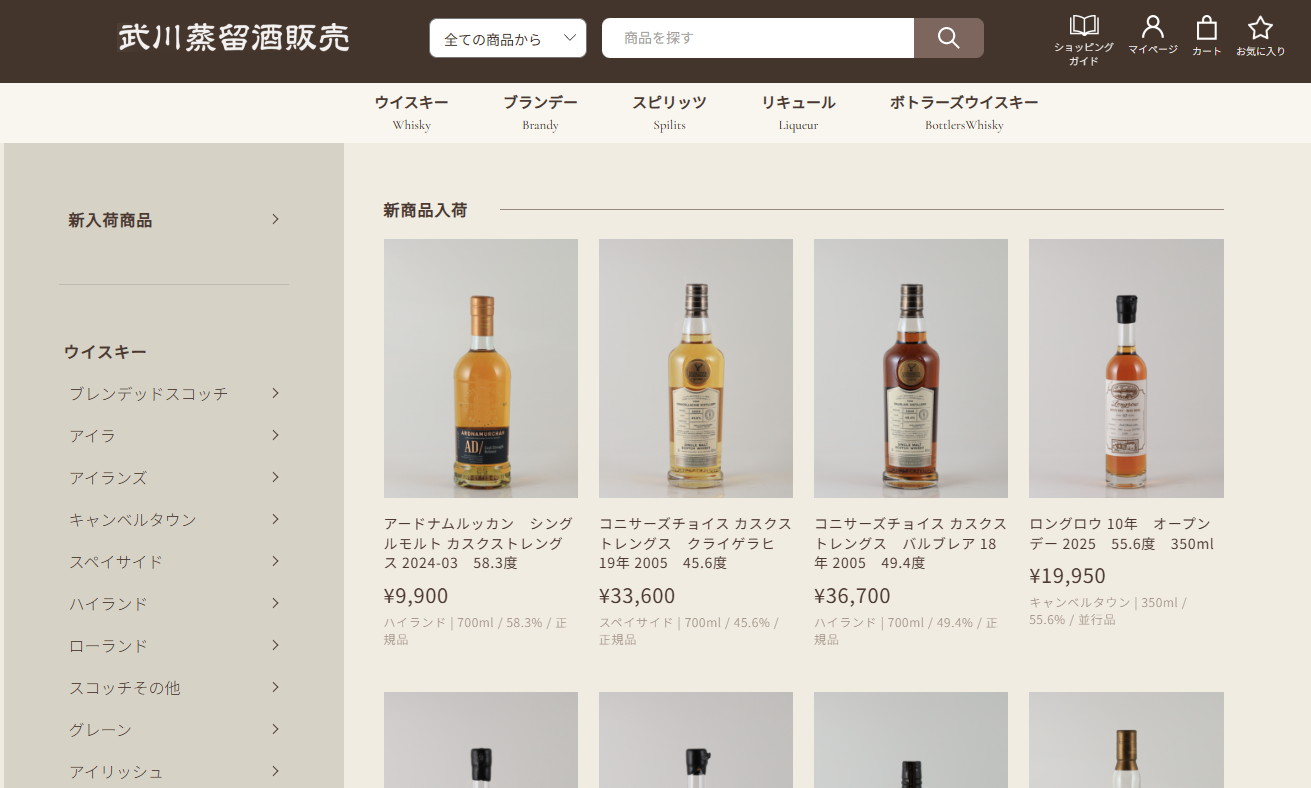
Task: Click the ウイスキー sidebar heading
Action: pos(105,352)
